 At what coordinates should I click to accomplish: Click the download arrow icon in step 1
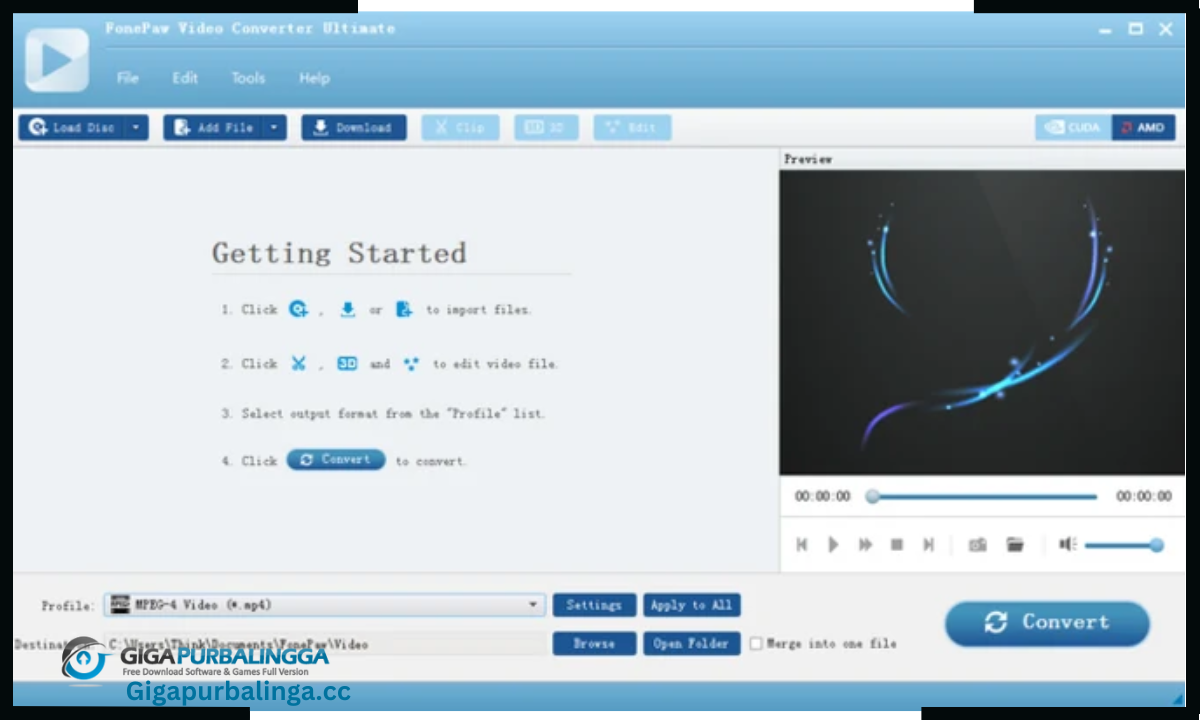pos(347,309)
